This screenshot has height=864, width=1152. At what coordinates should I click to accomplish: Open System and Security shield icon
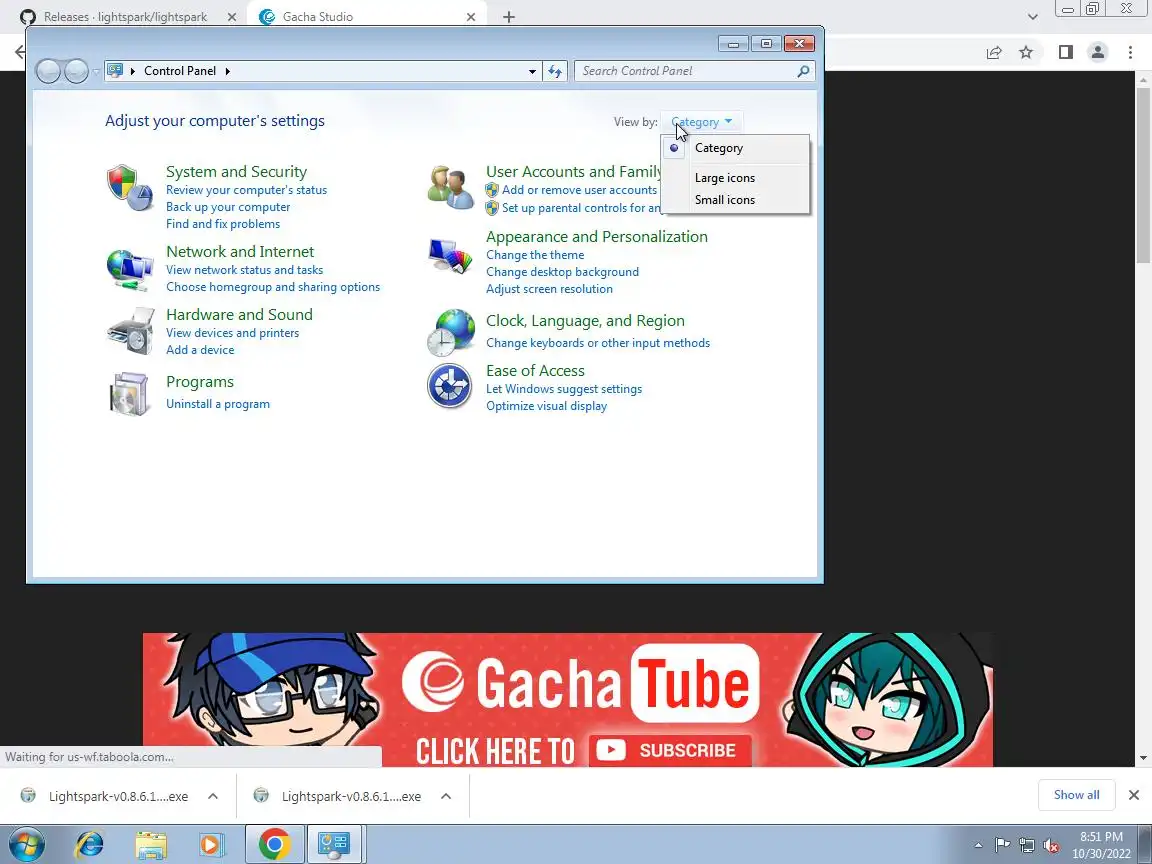(x=129, y=188)
